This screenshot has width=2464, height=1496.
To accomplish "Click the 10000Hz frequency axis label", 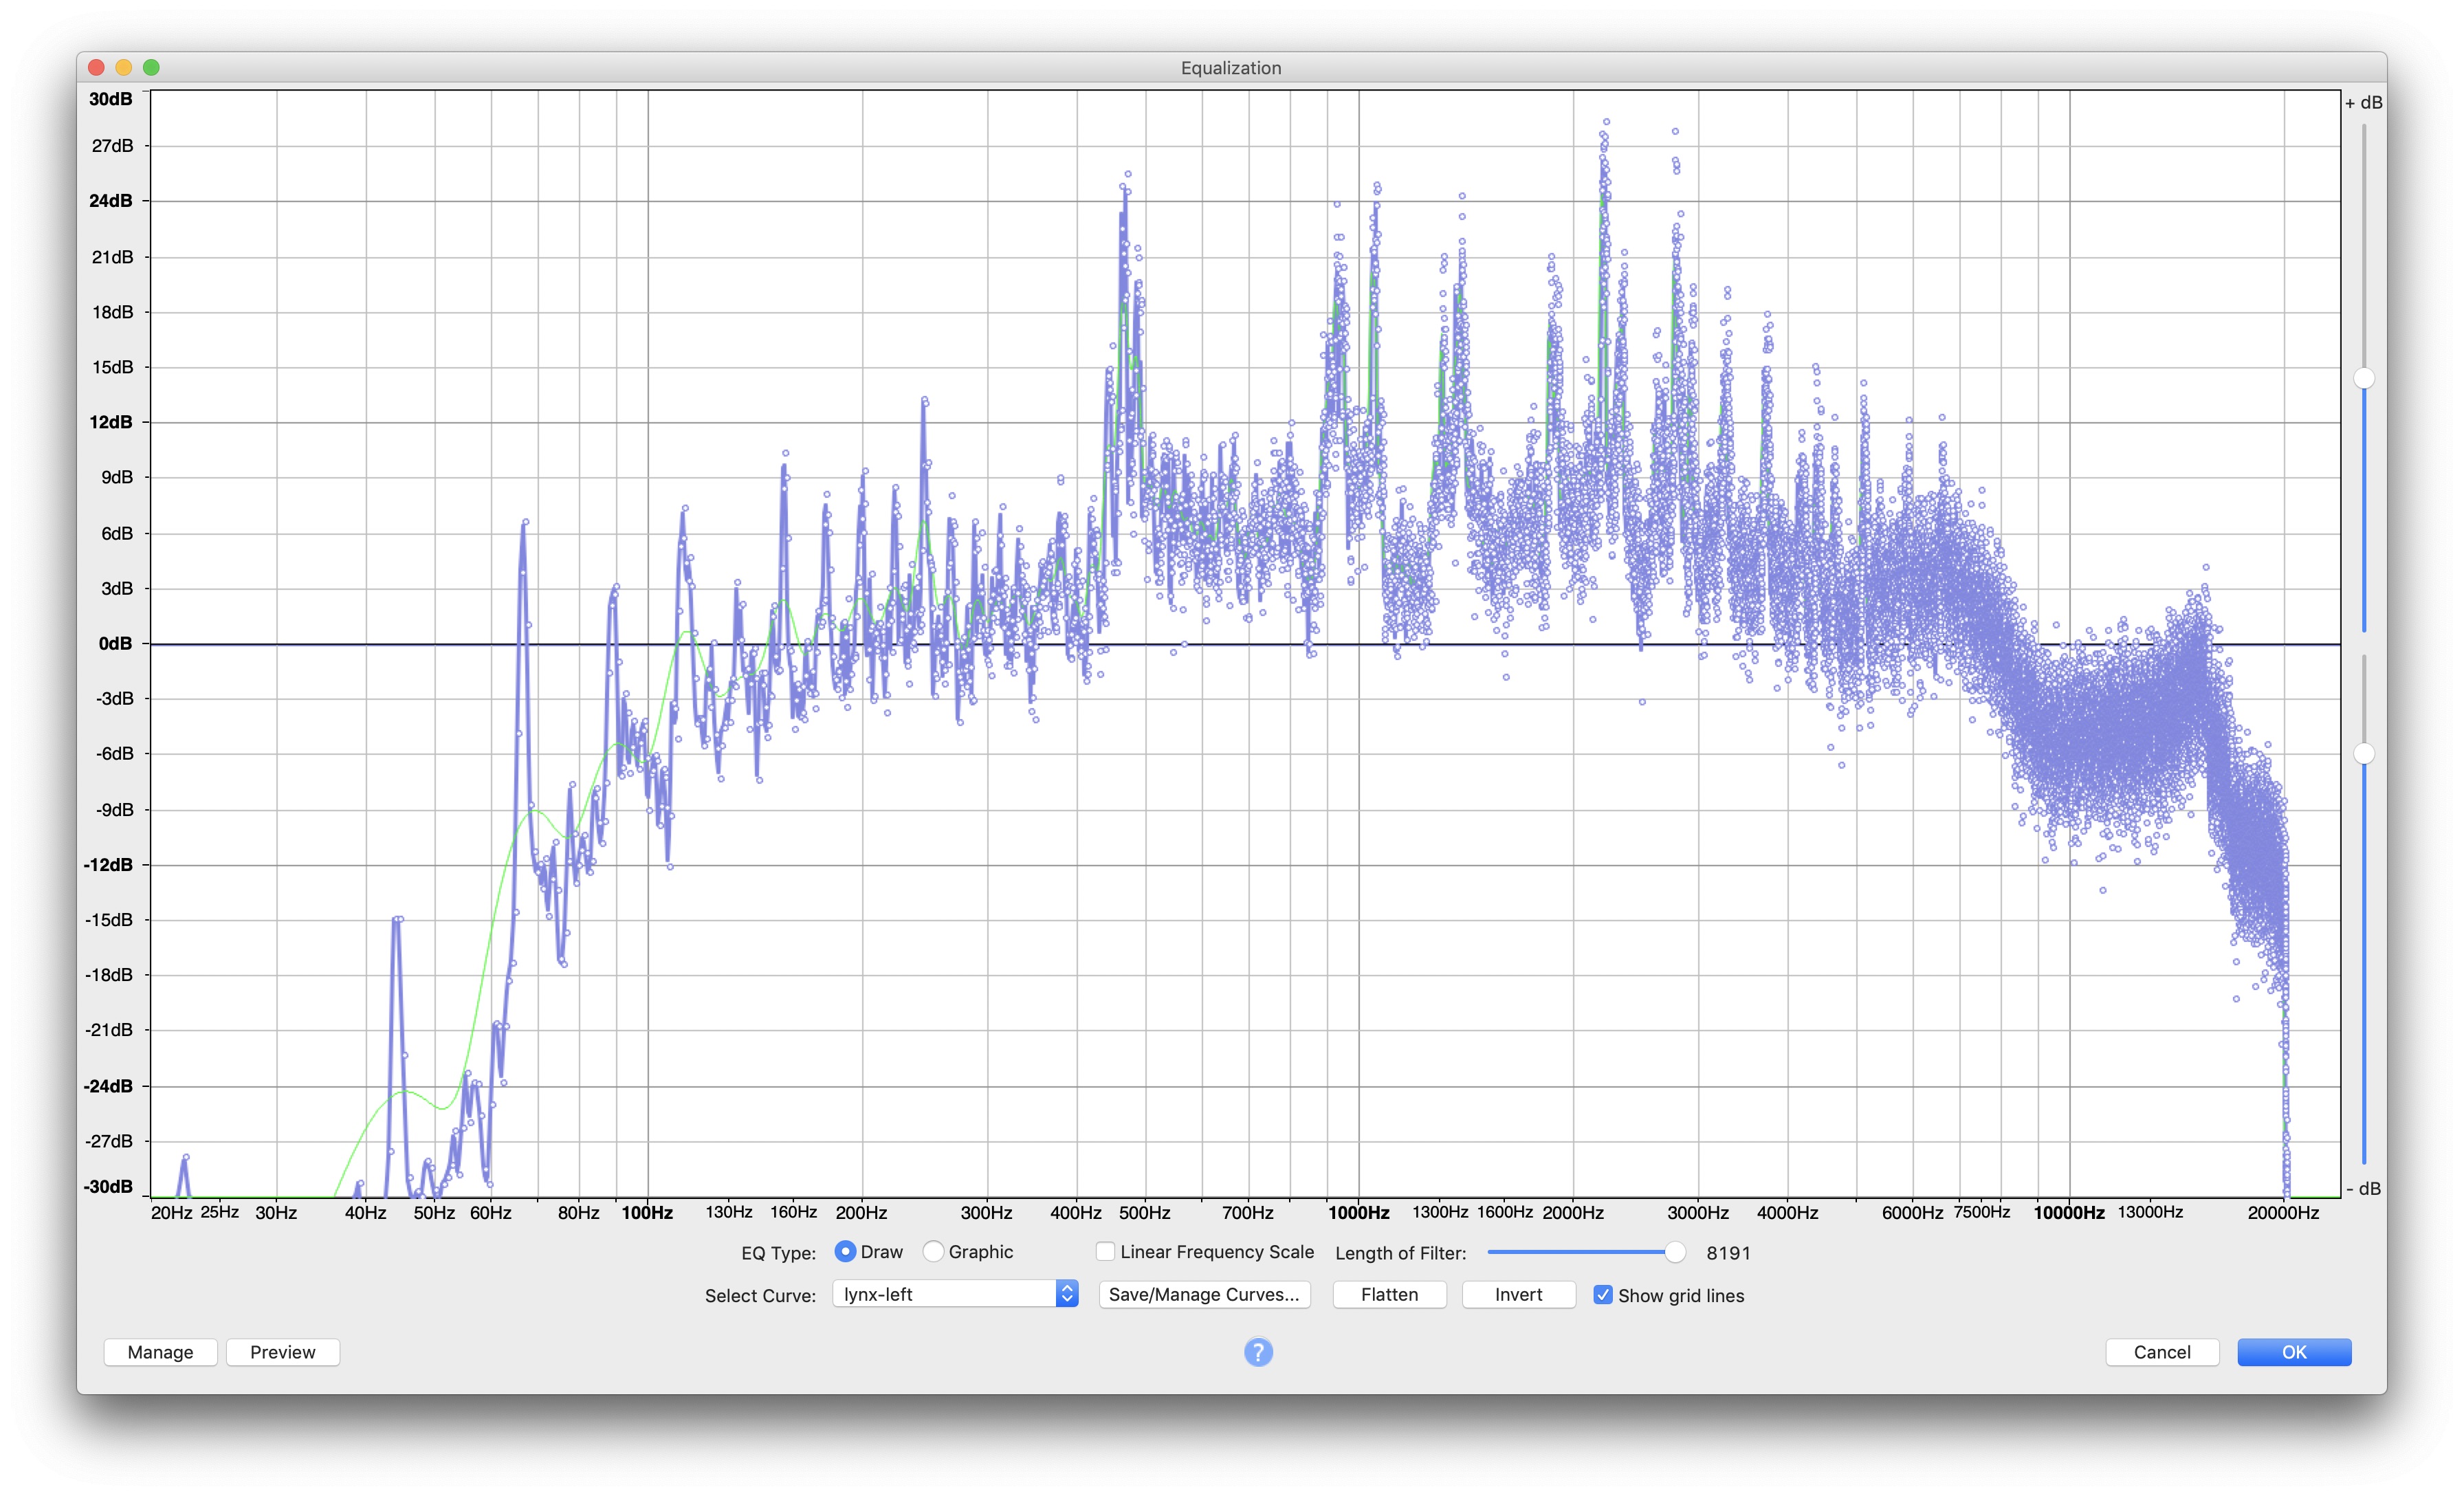I will (x=2069, y=1213).
